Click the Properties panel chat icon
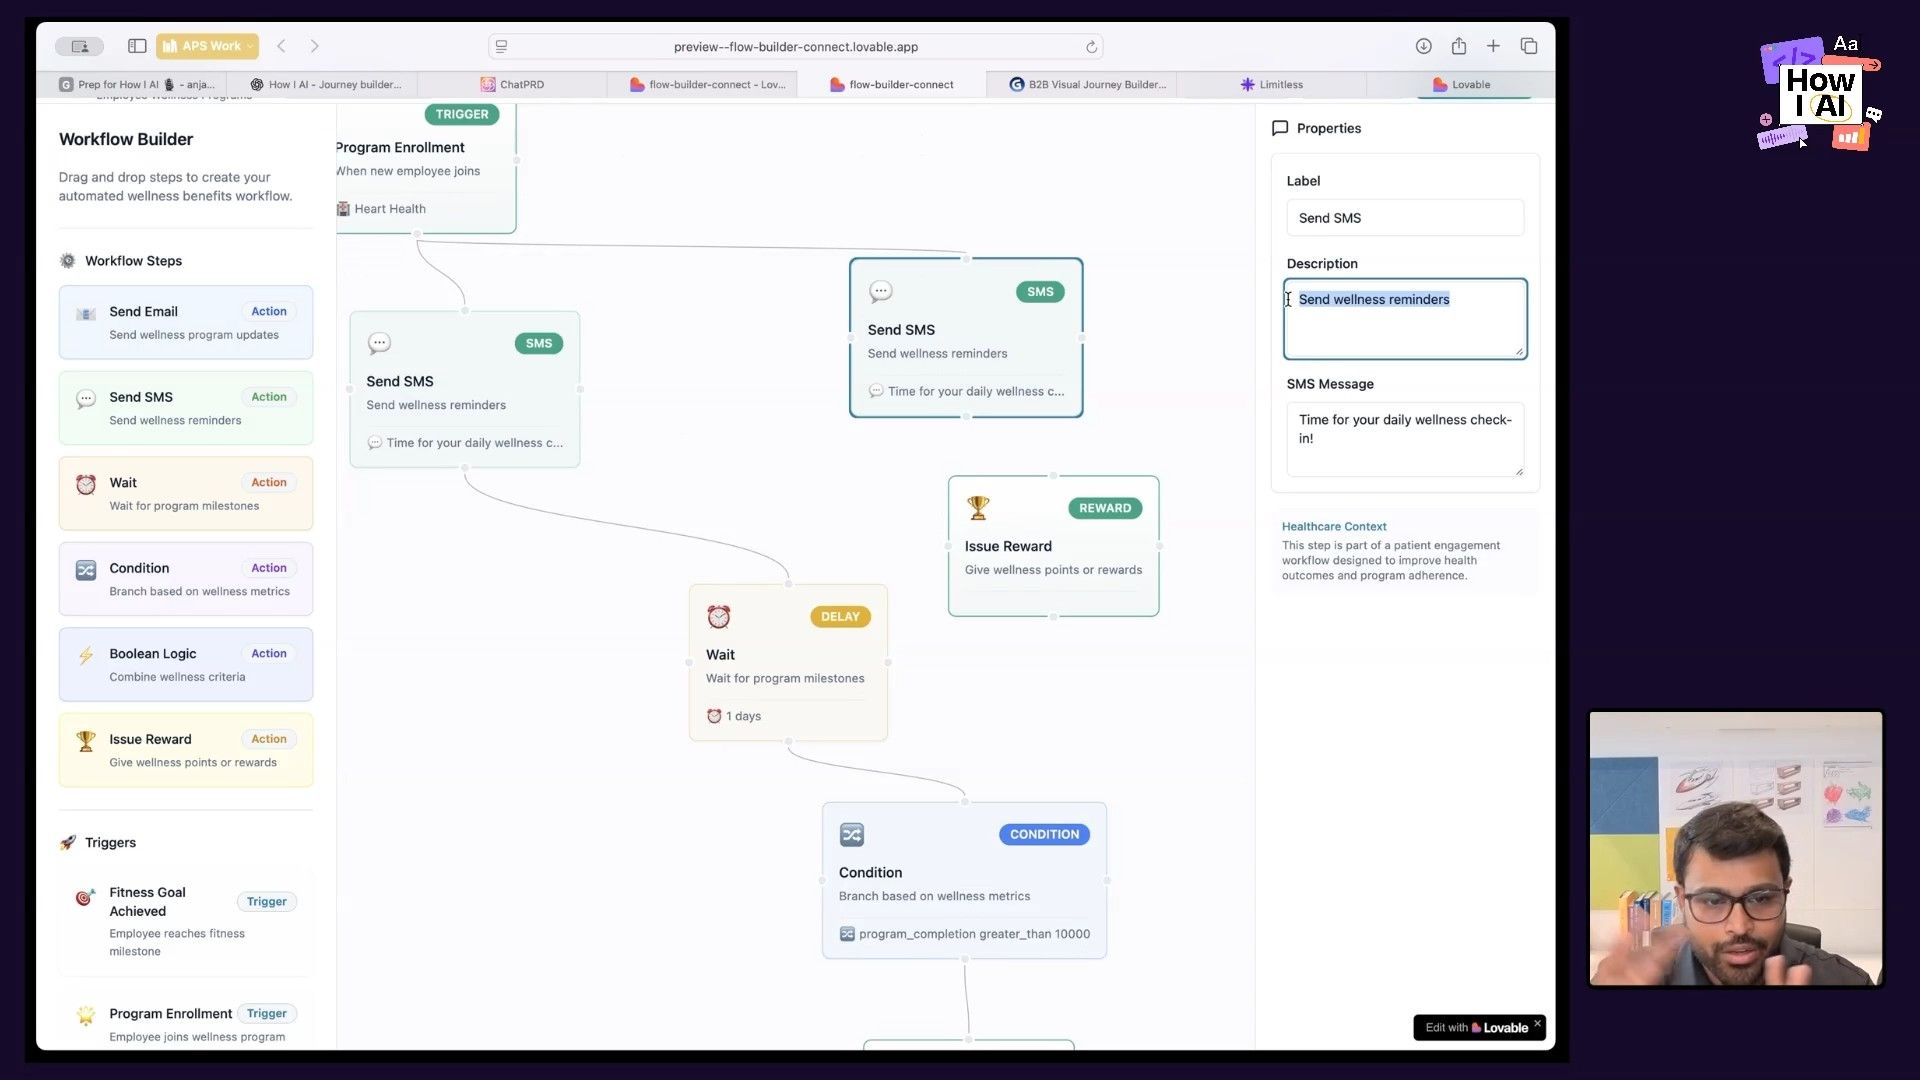 1279,128
